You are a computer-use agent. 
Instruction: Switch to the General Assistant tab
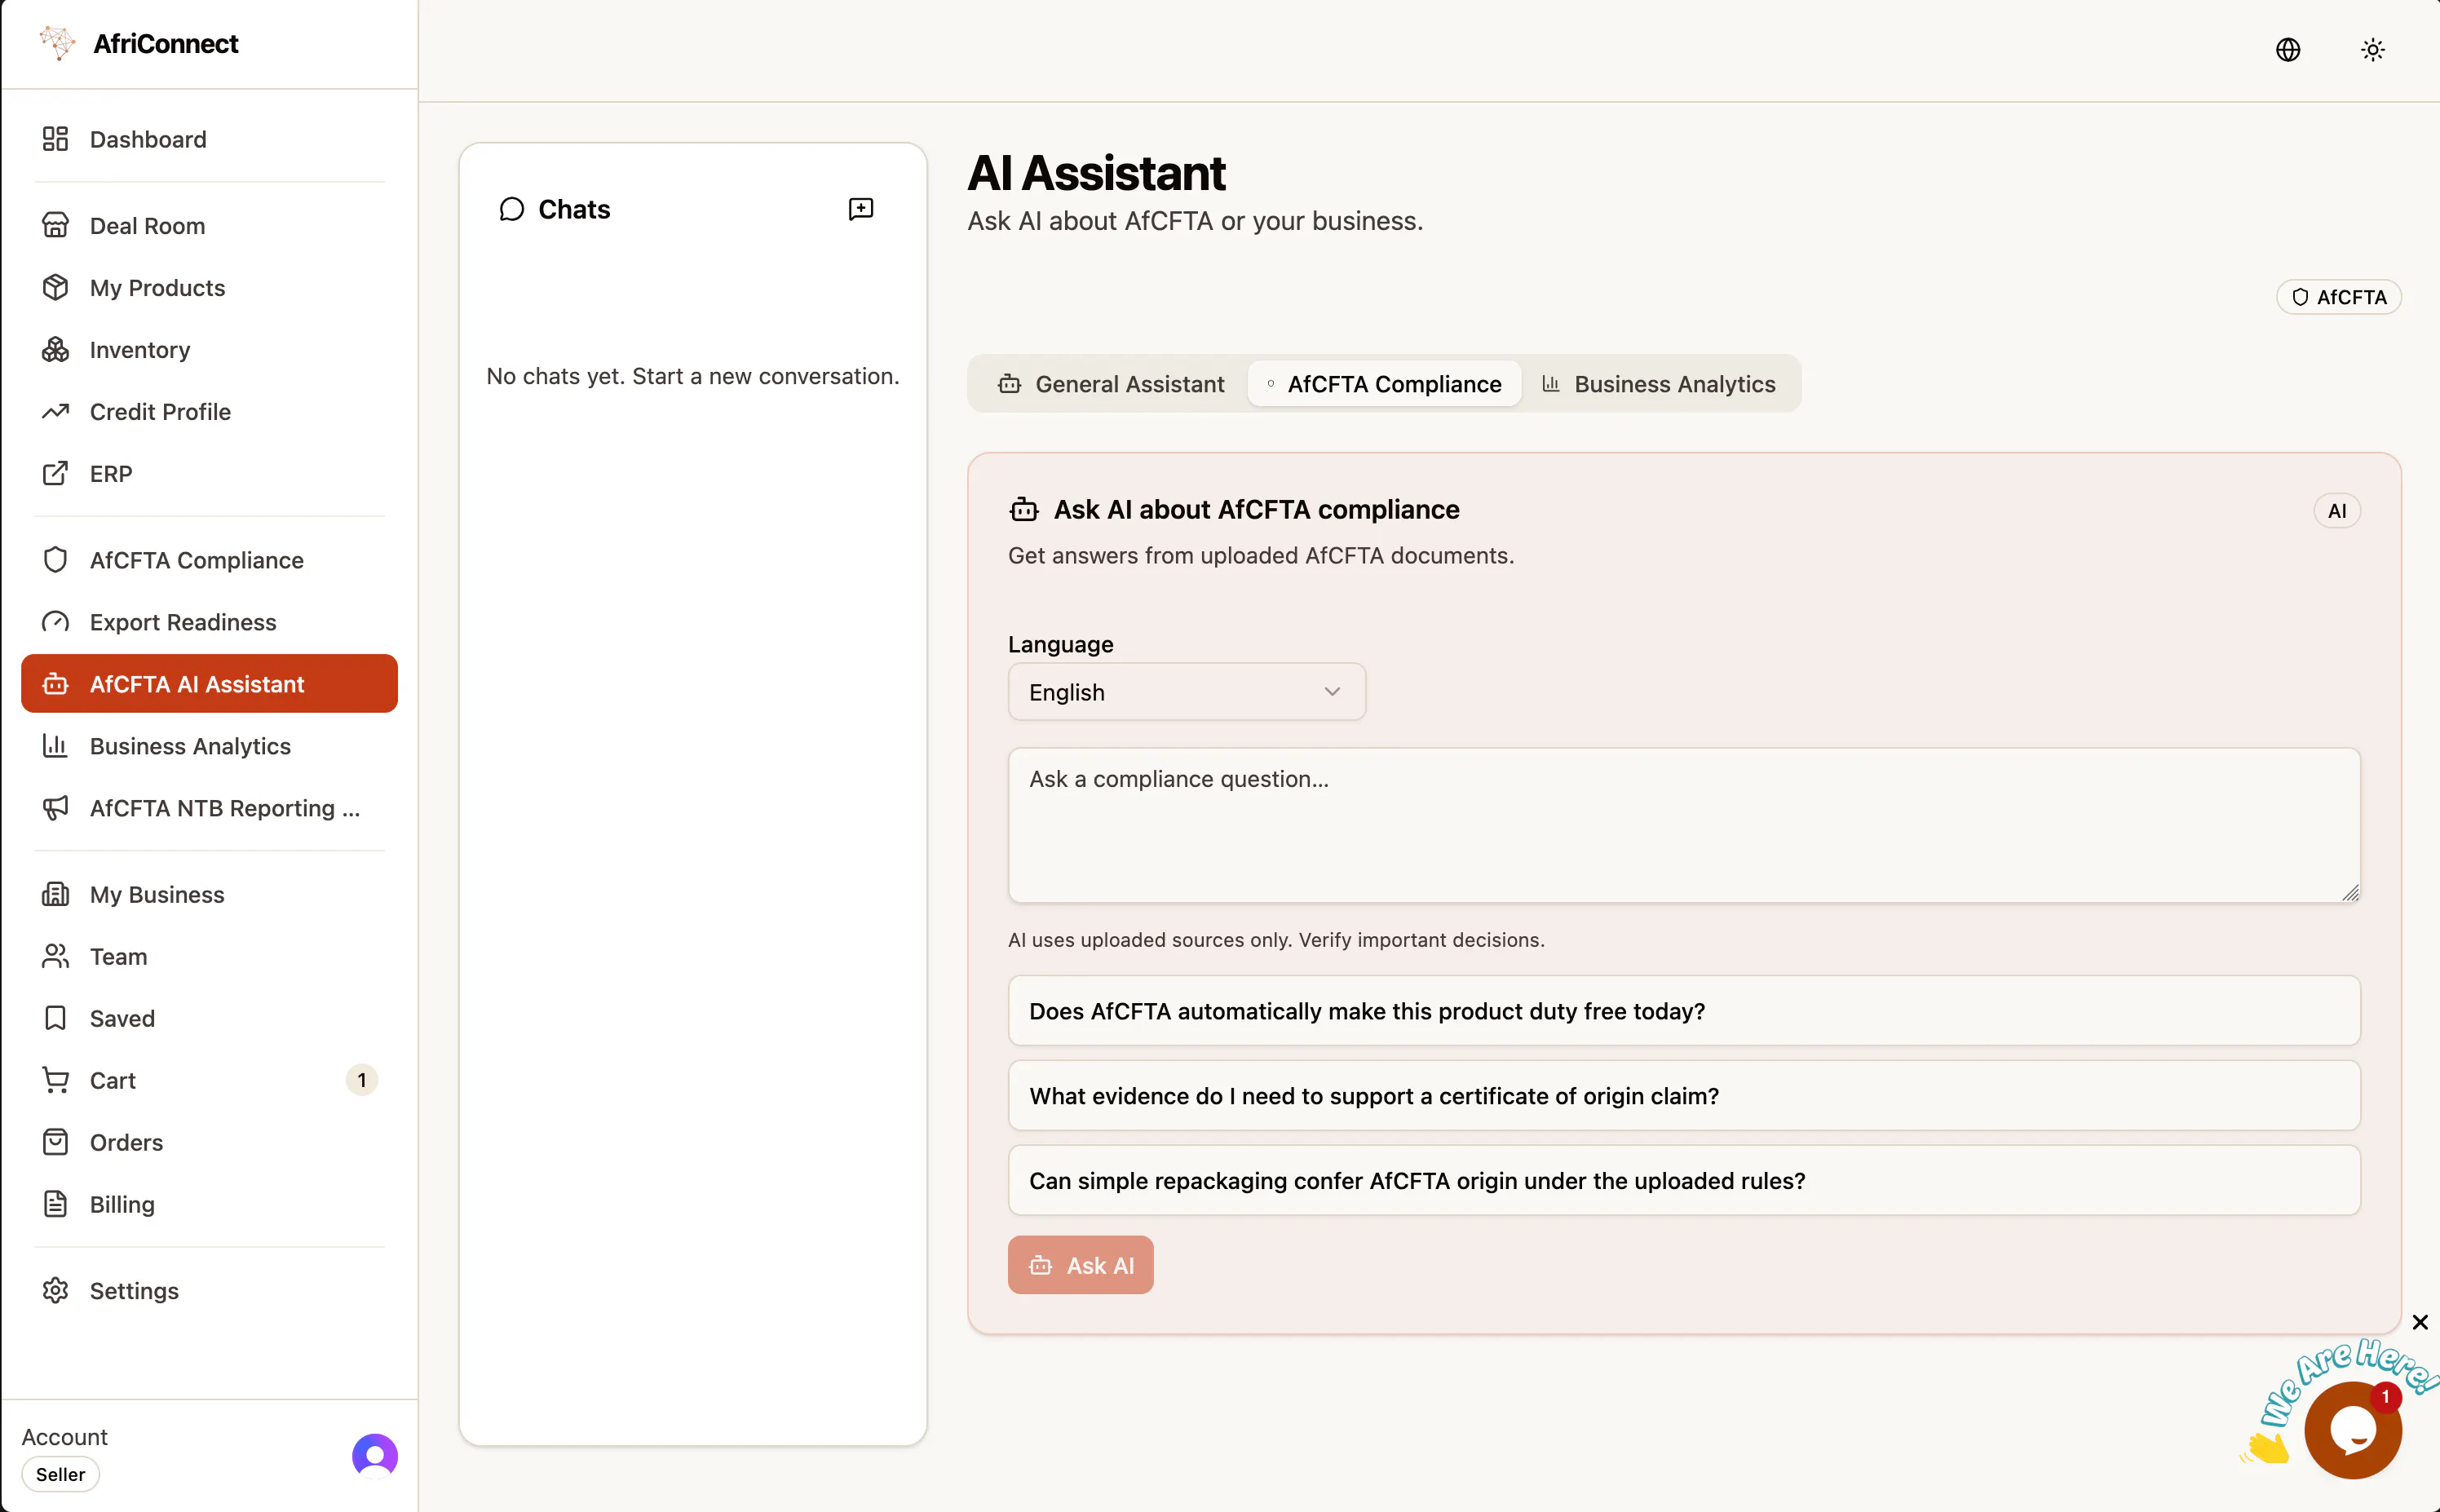[1110, 384]
